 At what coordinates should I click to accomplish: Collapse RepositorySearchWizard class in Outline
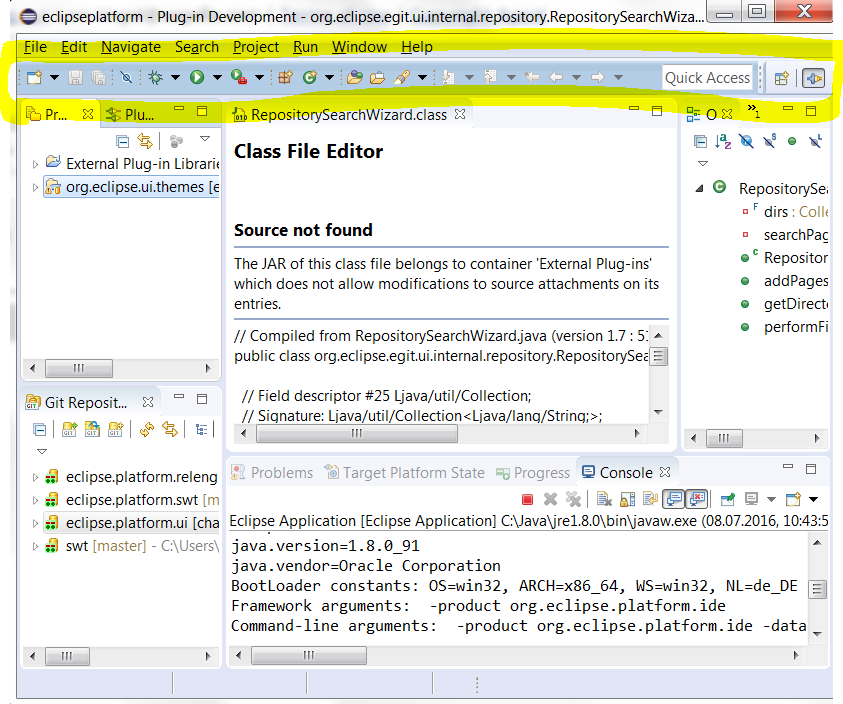click(x=699, y=188)
